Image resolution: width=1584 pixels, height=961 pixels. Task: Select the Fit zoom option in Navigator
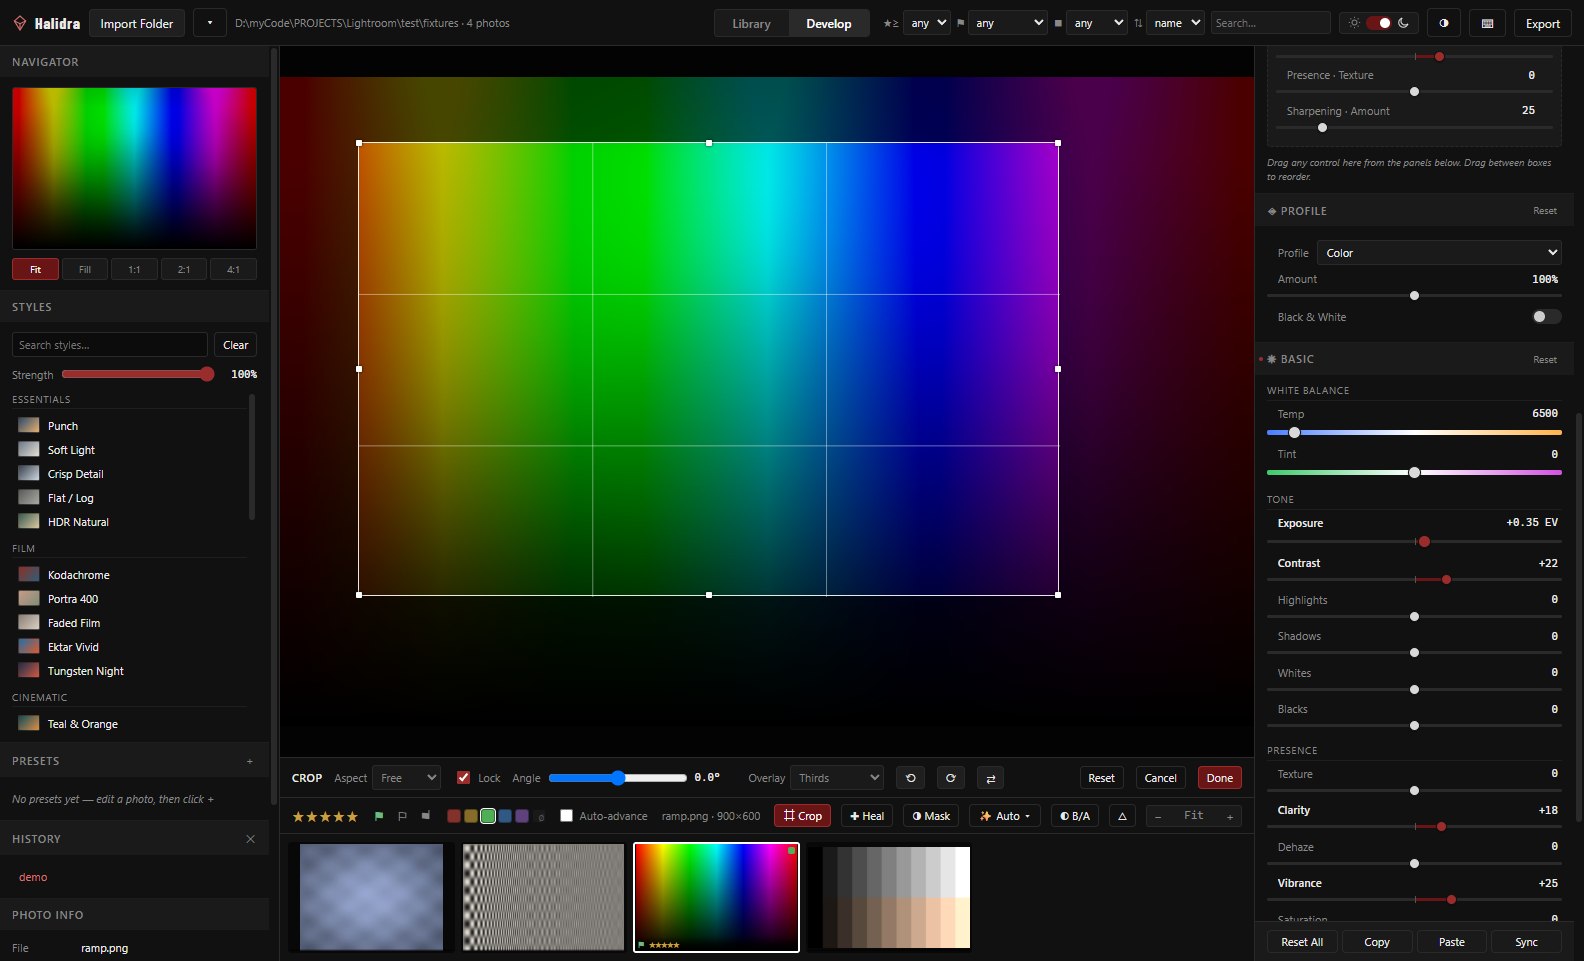[35, 269]
